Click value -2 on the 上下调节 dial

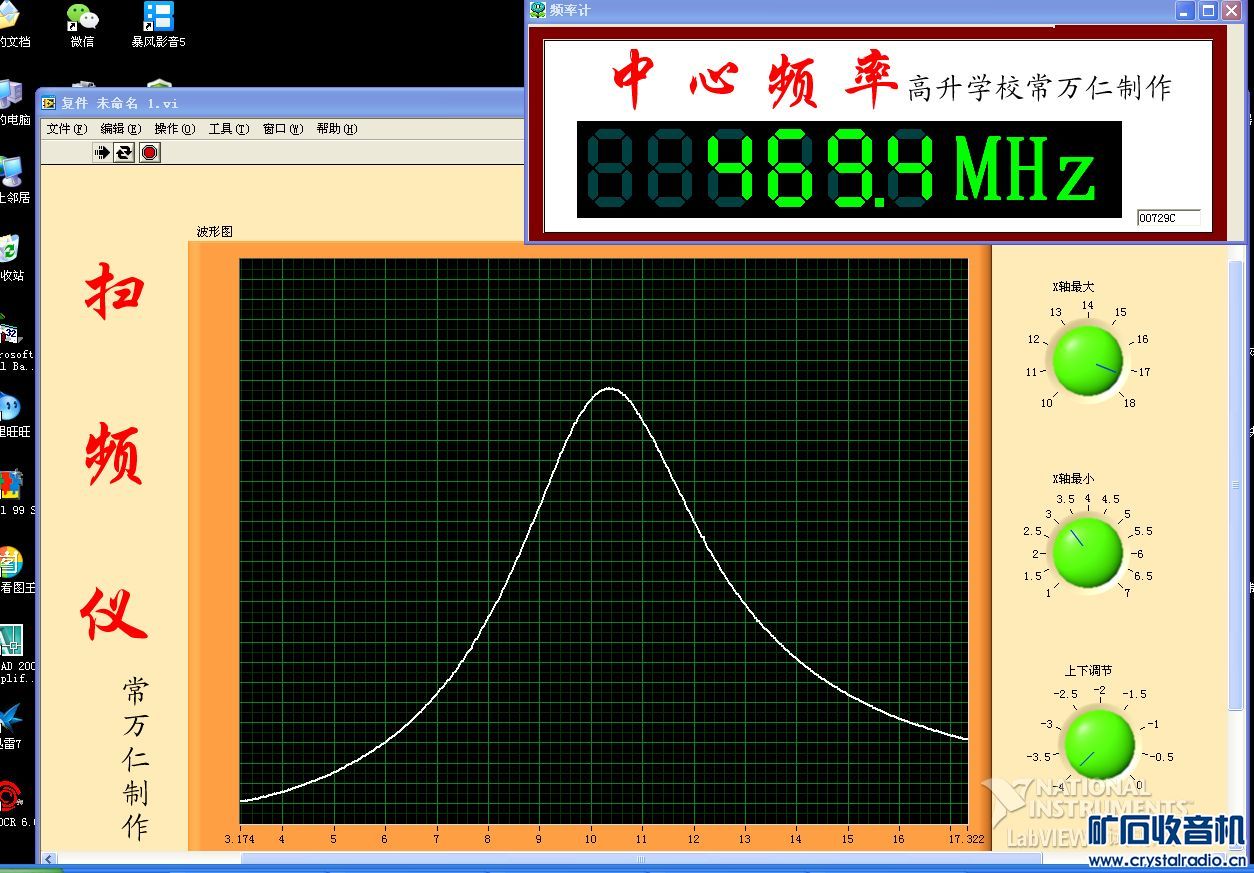1099,690
